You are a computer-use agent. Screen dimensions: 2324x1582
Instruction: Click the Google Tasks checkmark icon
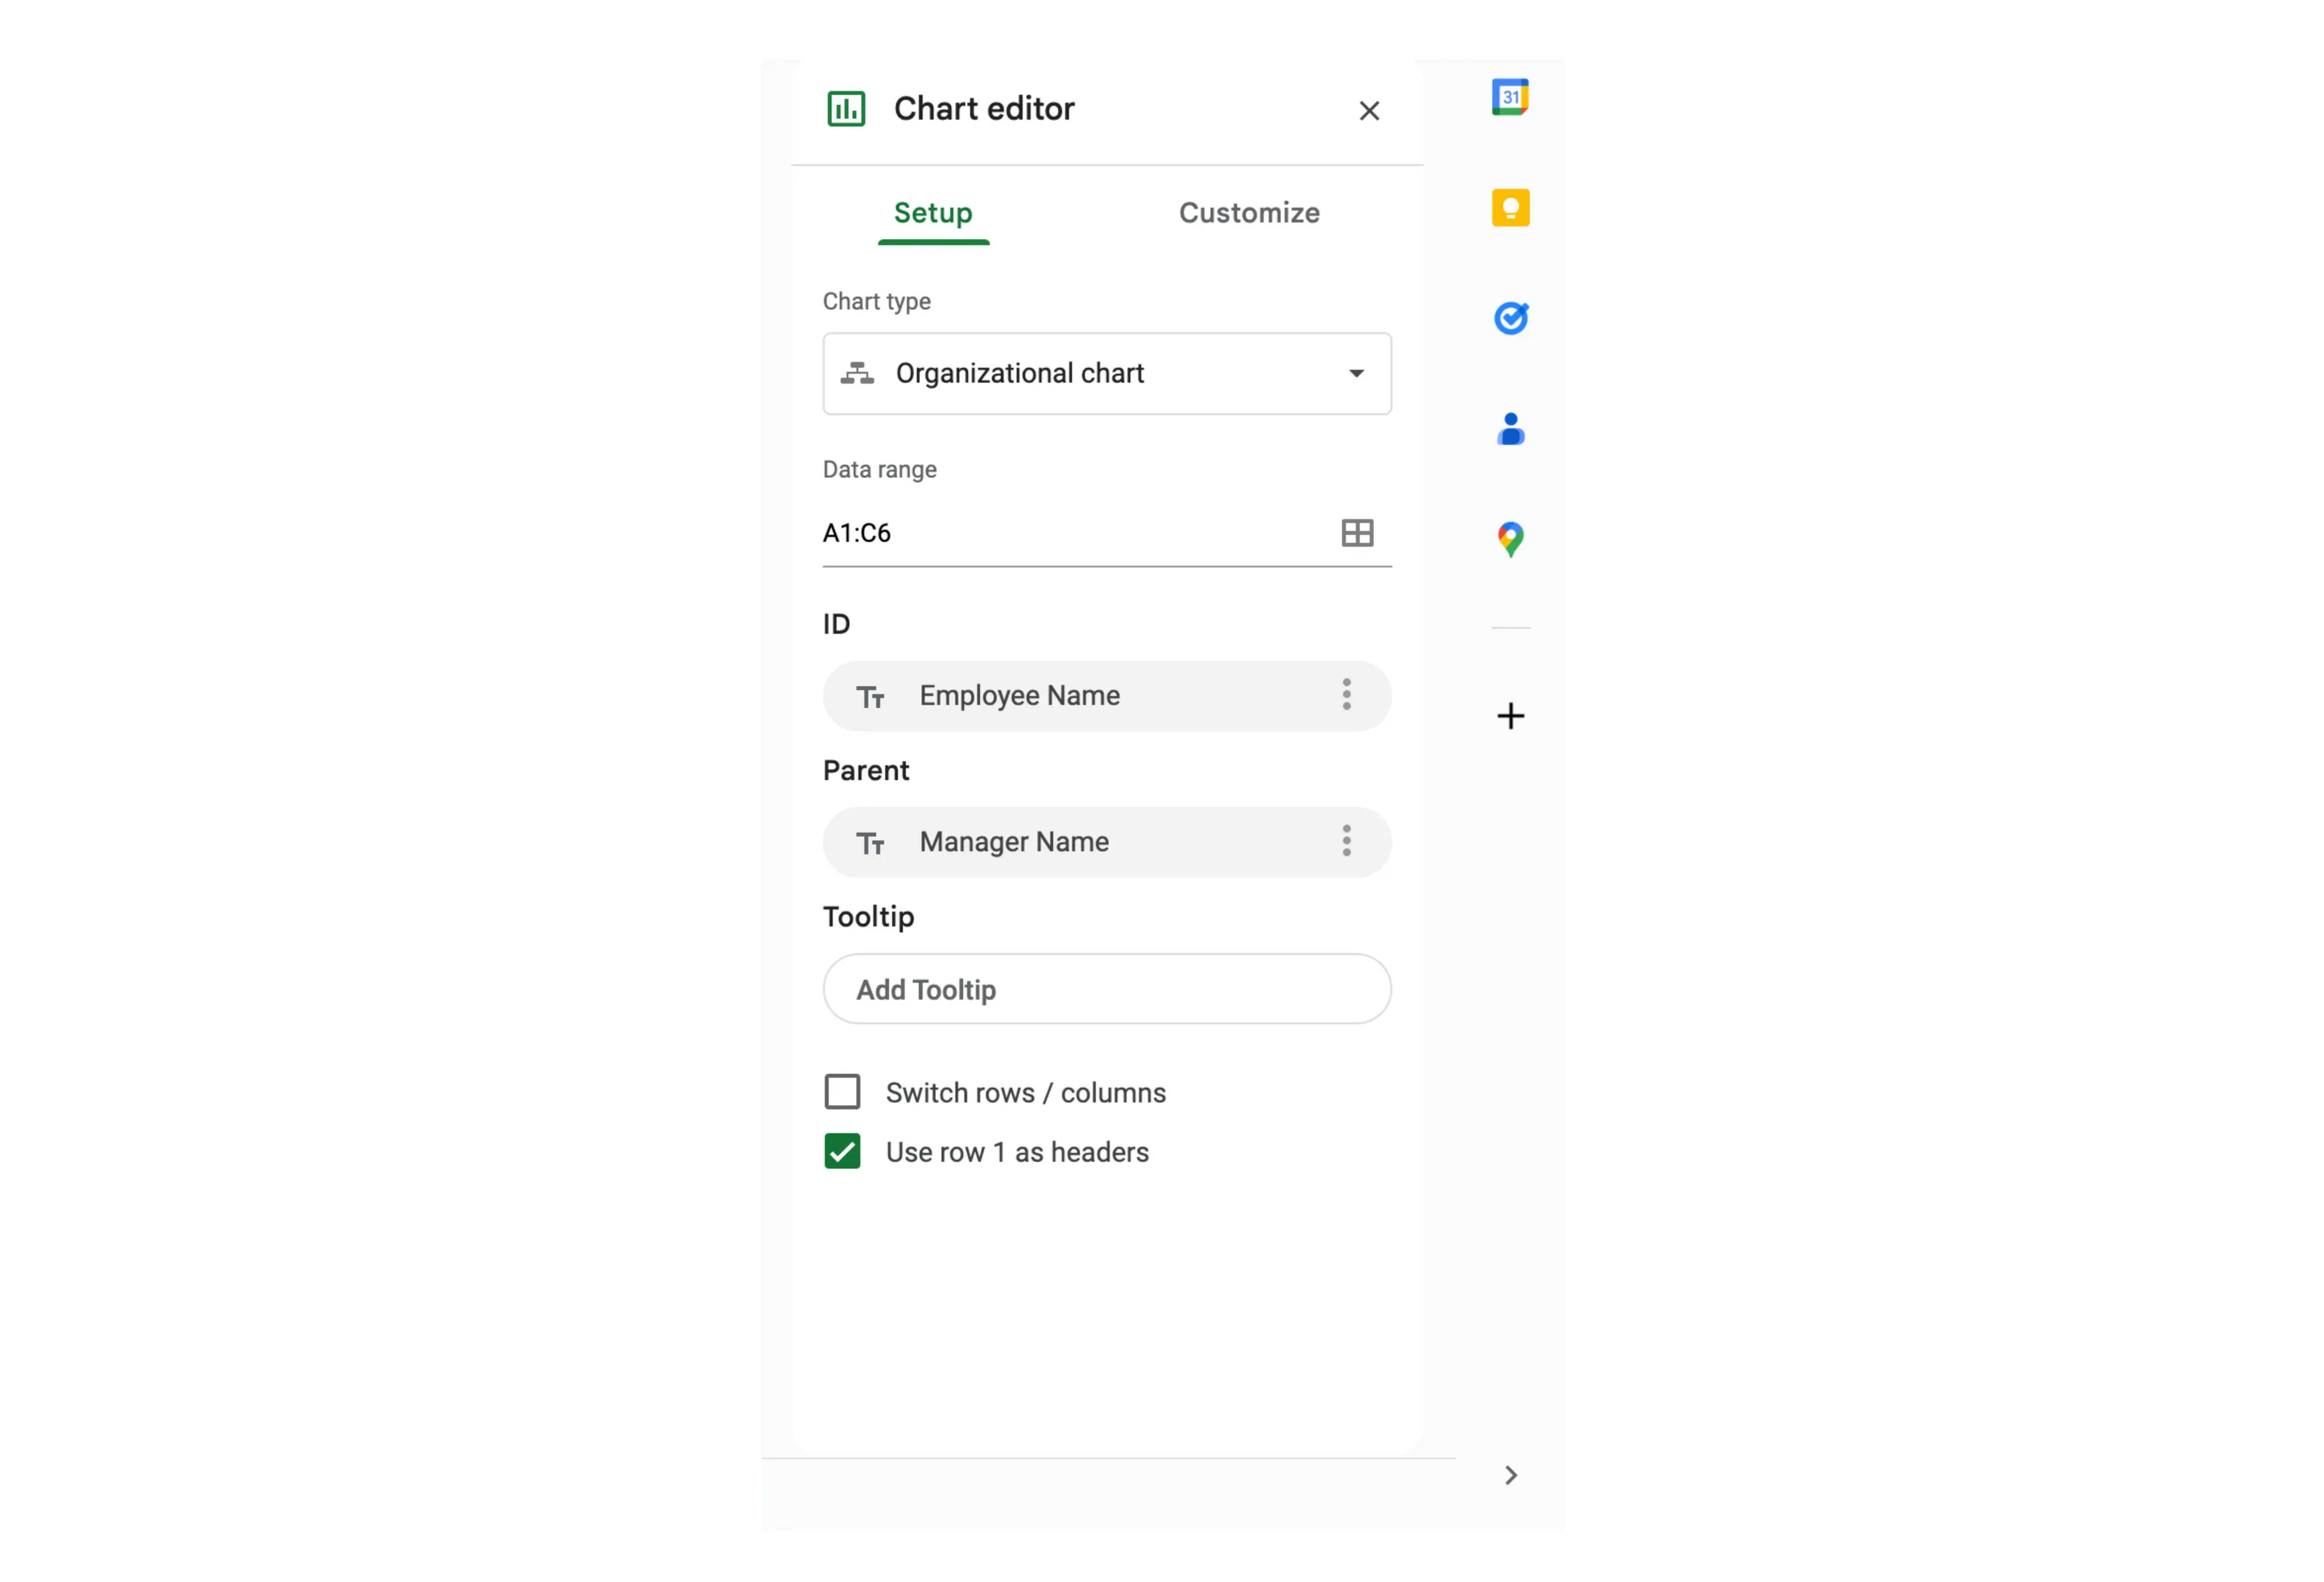1510,318
